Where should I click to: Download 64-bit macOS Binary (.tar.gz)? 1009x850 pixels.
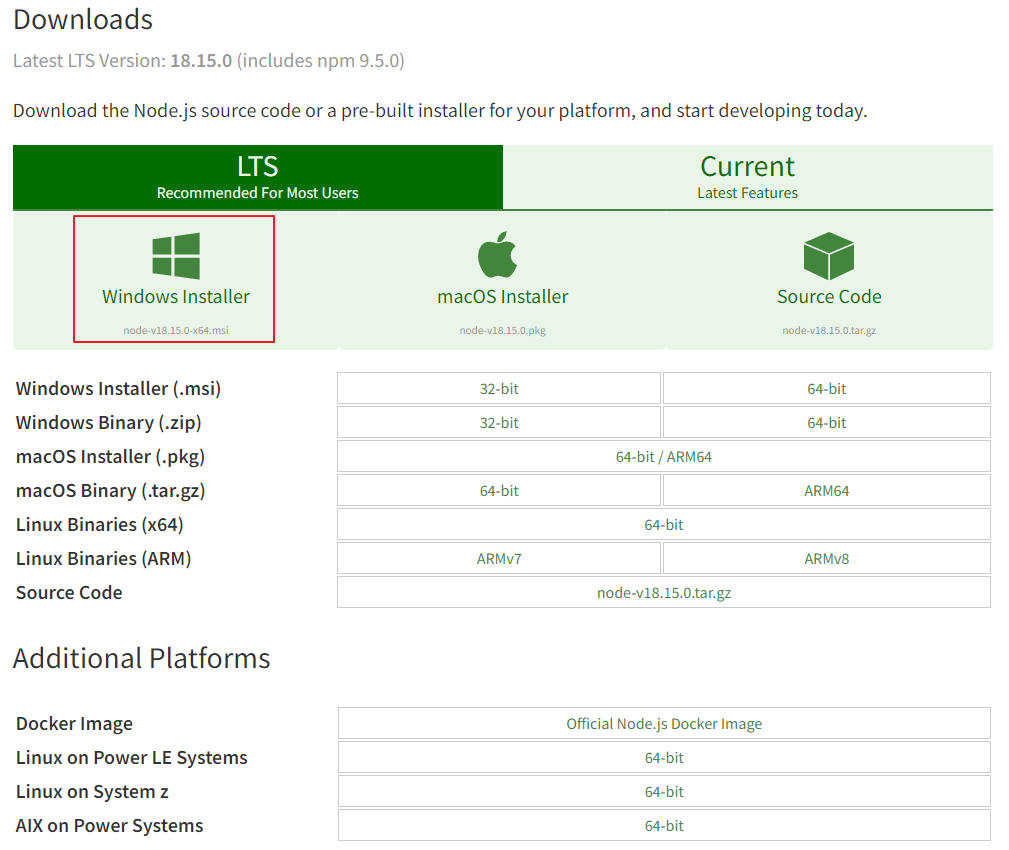coord(499,491)
